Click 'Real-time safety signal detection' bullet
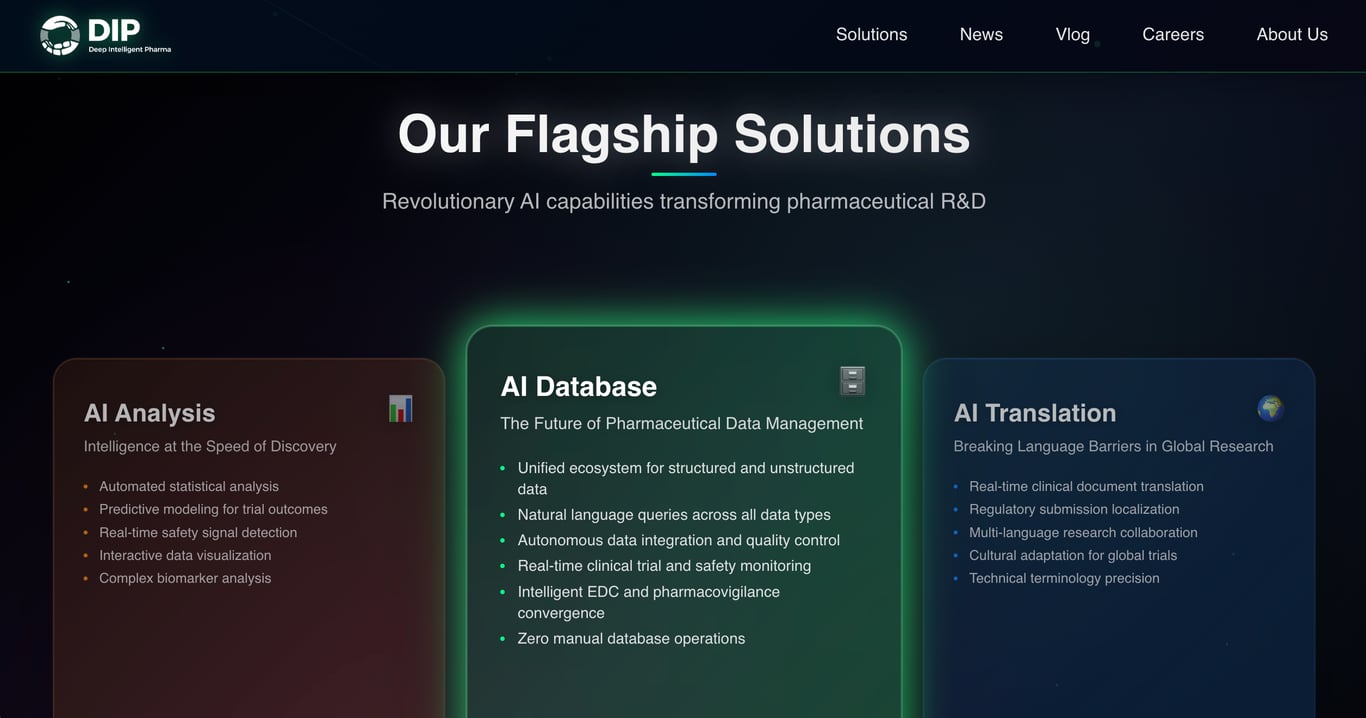 (198, 532)
